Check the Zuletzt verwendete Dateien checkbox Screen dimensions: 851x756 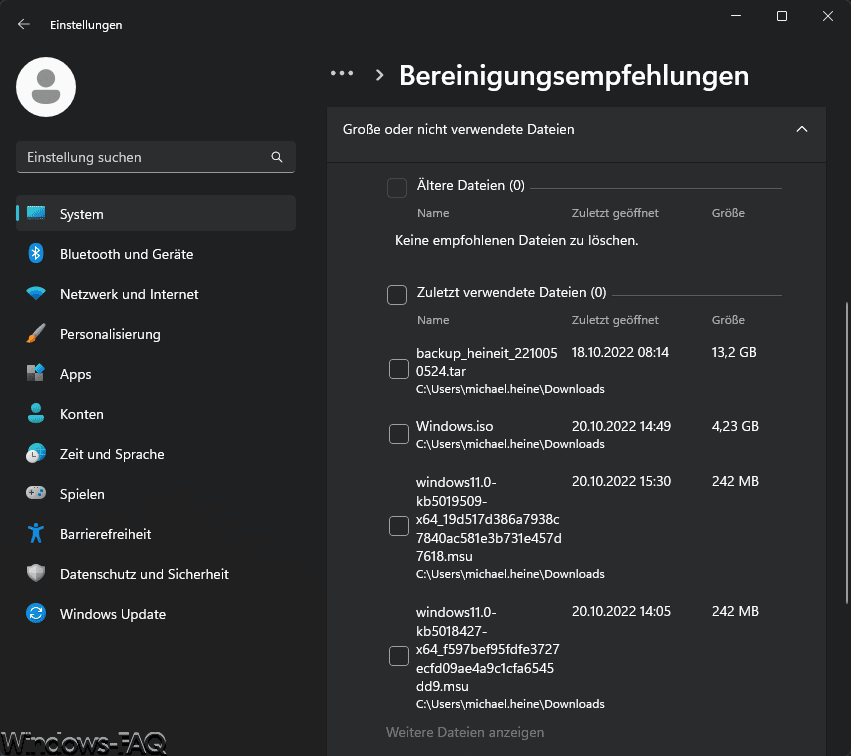click(x=397, y=295)
